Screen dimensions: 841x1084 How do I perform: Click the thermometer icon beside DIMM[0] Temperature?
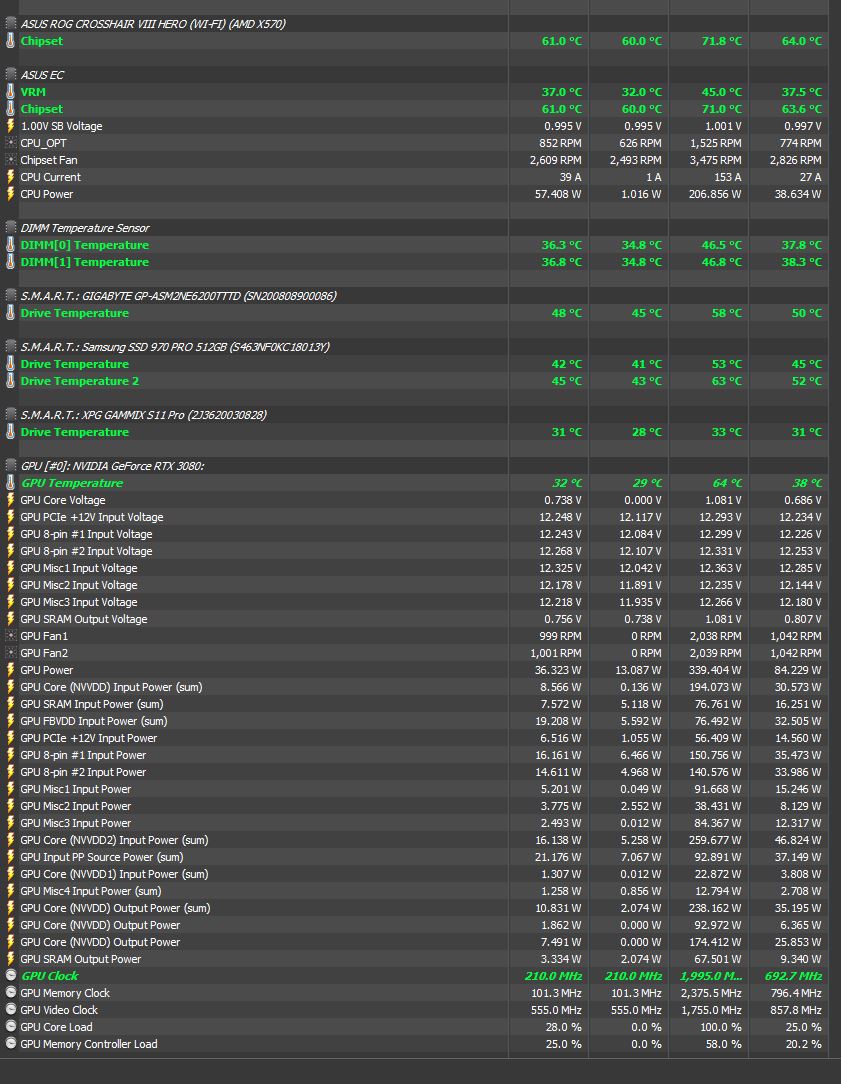click(10, 245)
